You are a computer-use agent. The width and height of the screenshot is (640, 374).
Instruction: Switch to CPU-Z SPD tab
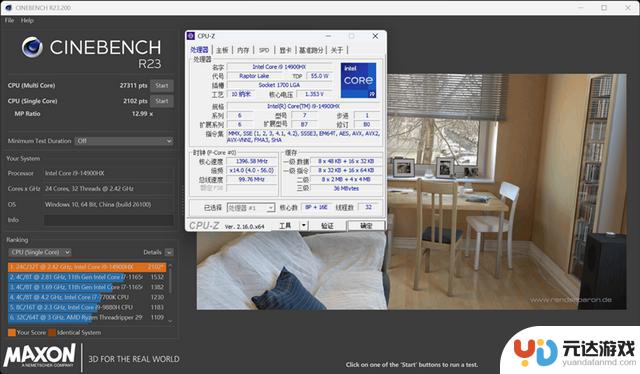264,50
